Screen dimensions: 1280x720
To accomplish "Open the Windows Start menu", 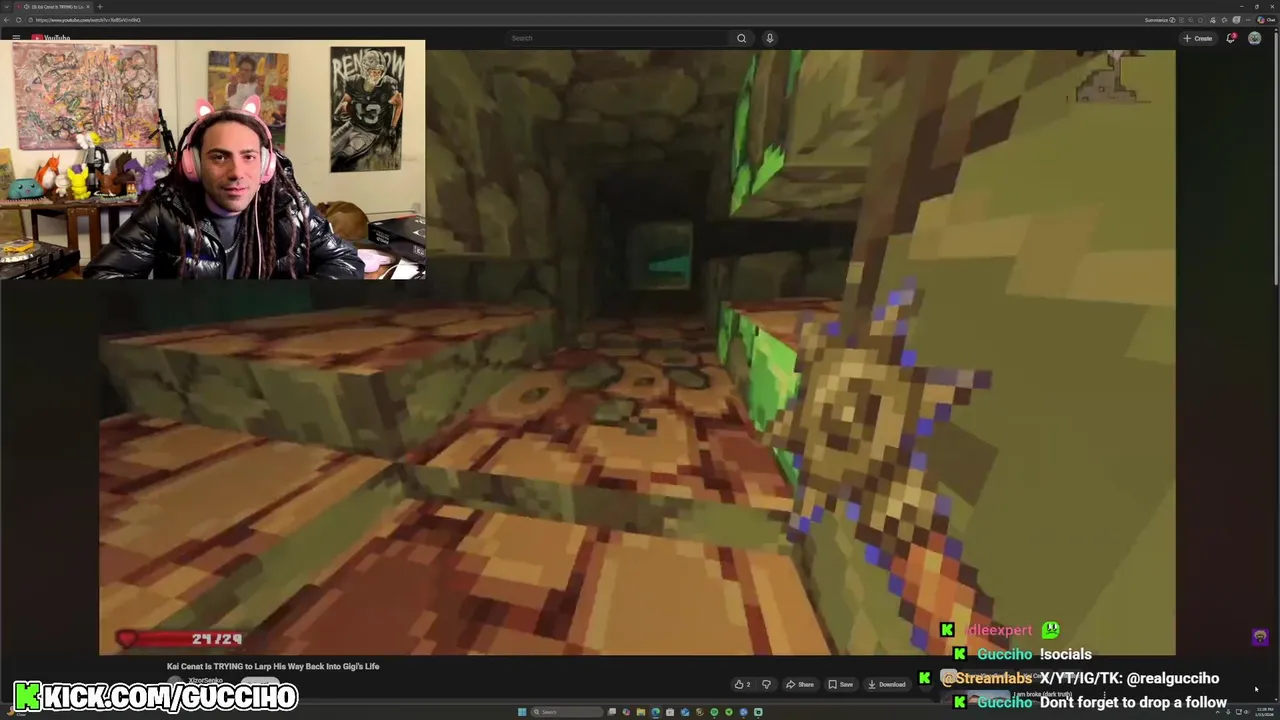I will [x=522, y=712].
